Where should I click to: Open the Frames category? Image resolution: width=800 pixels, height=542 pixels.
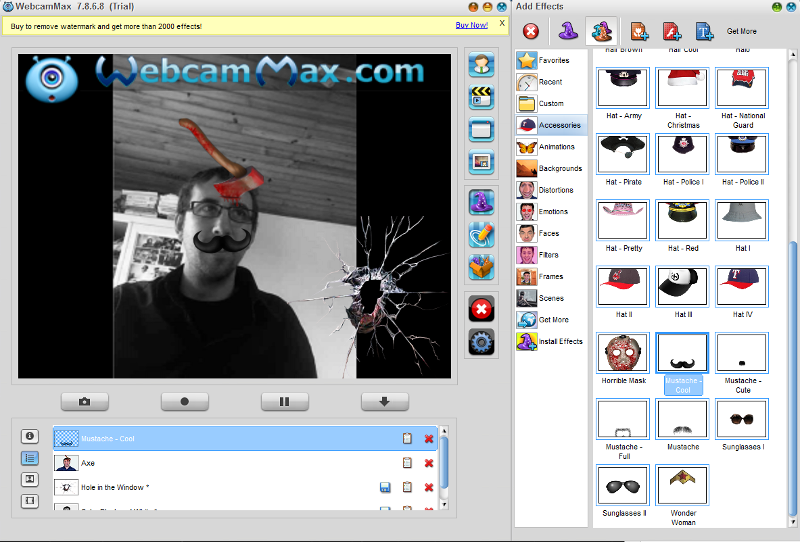[x=551, y=276]
